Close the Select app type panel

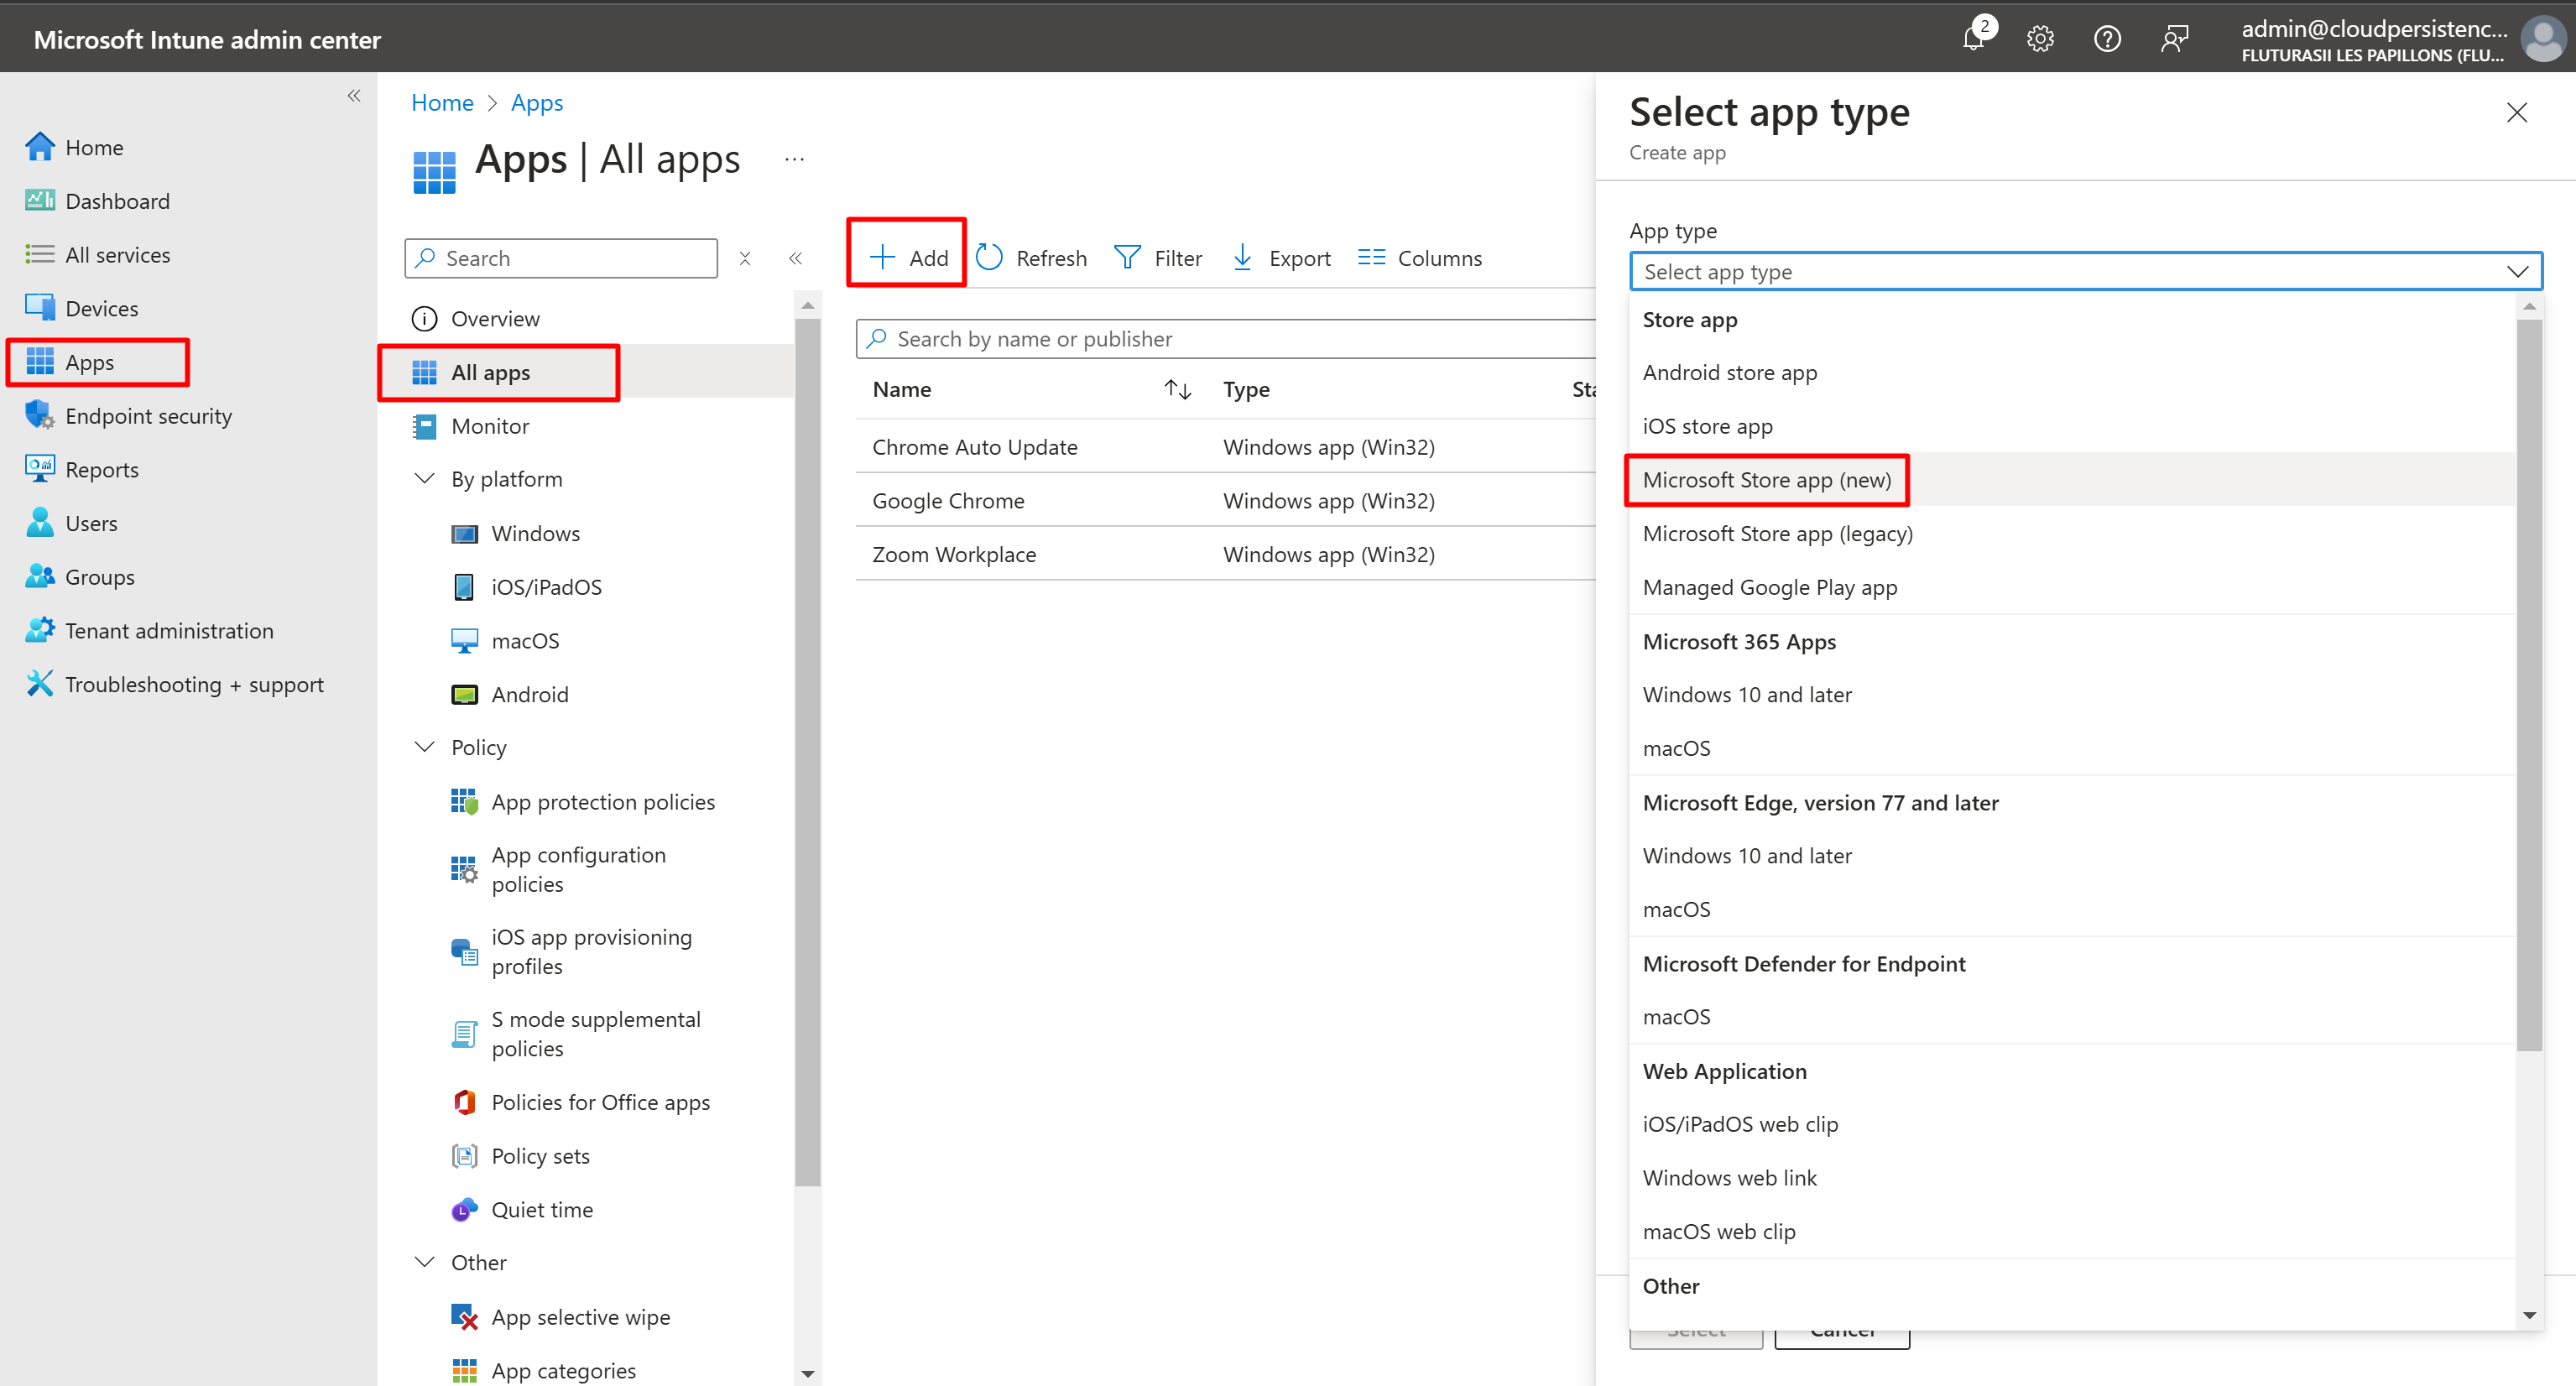pos(2517,113)
